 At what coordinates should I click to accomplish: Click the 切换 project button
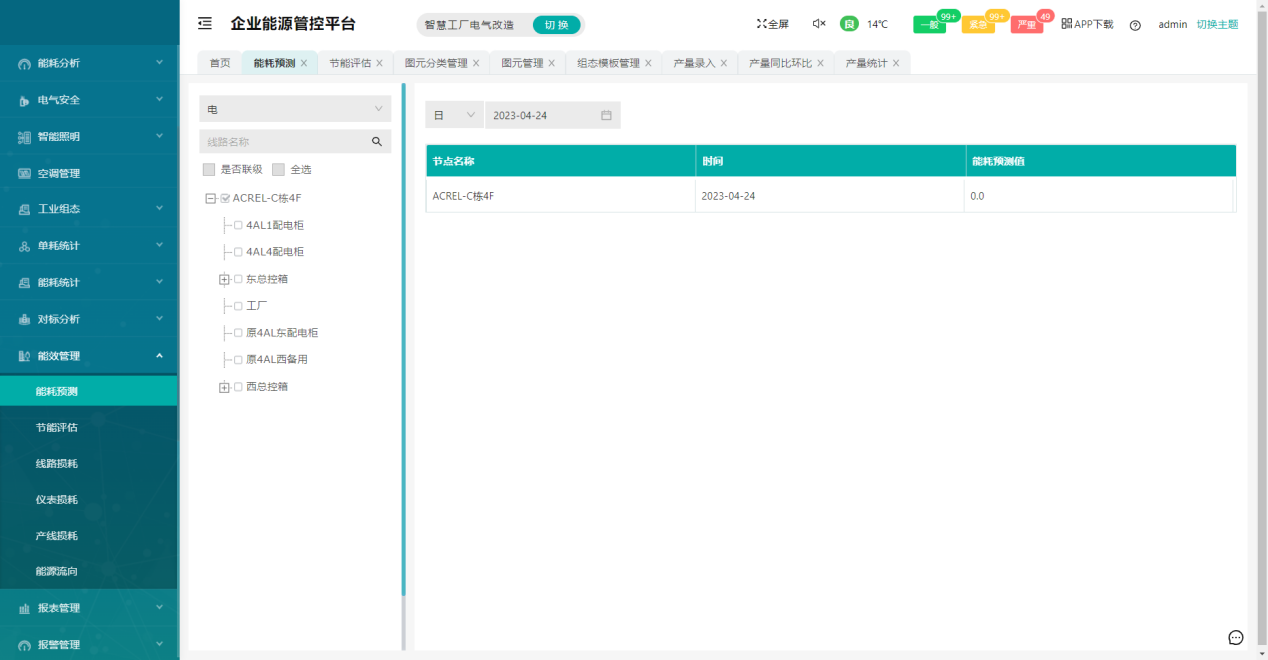pyautogui.click(x=556, y=25)
